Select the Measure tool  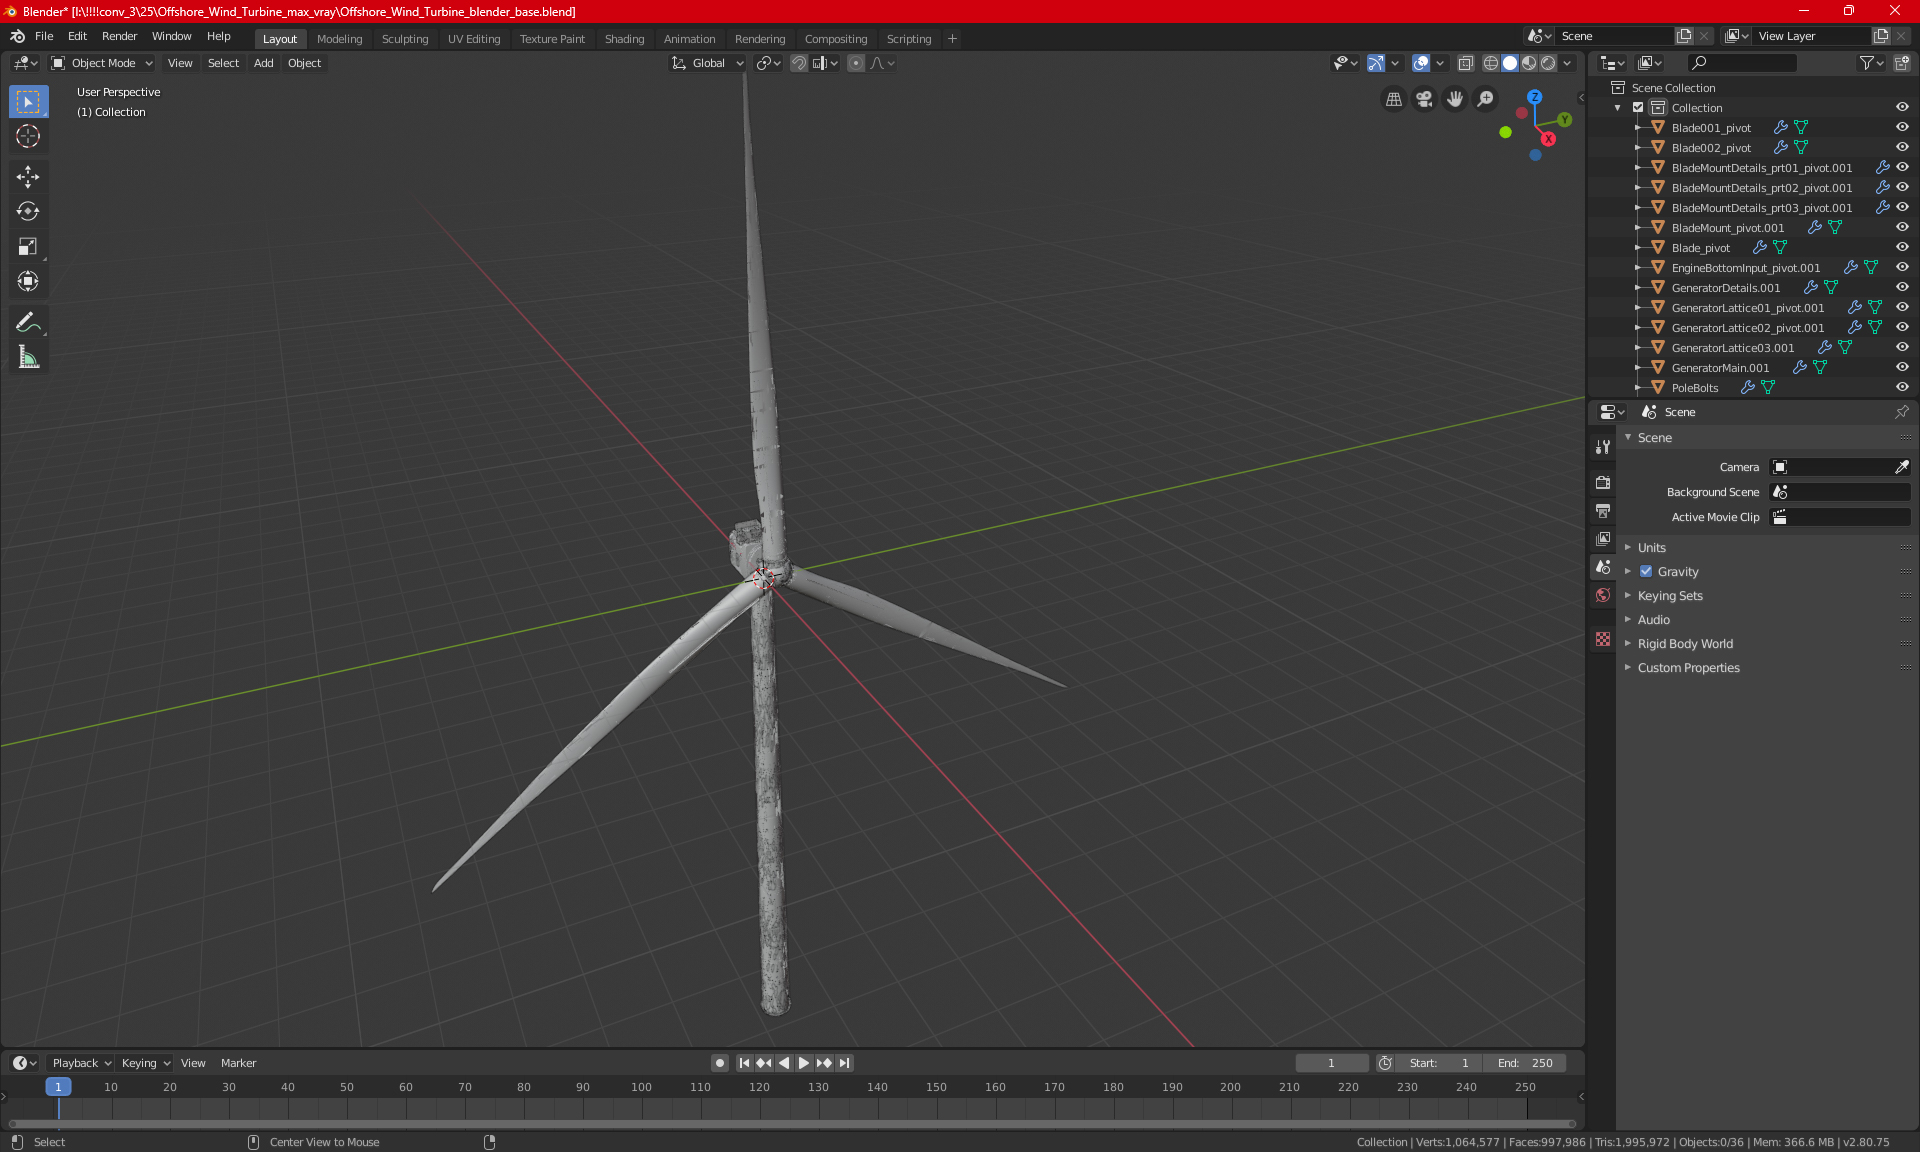click(28, 357)
